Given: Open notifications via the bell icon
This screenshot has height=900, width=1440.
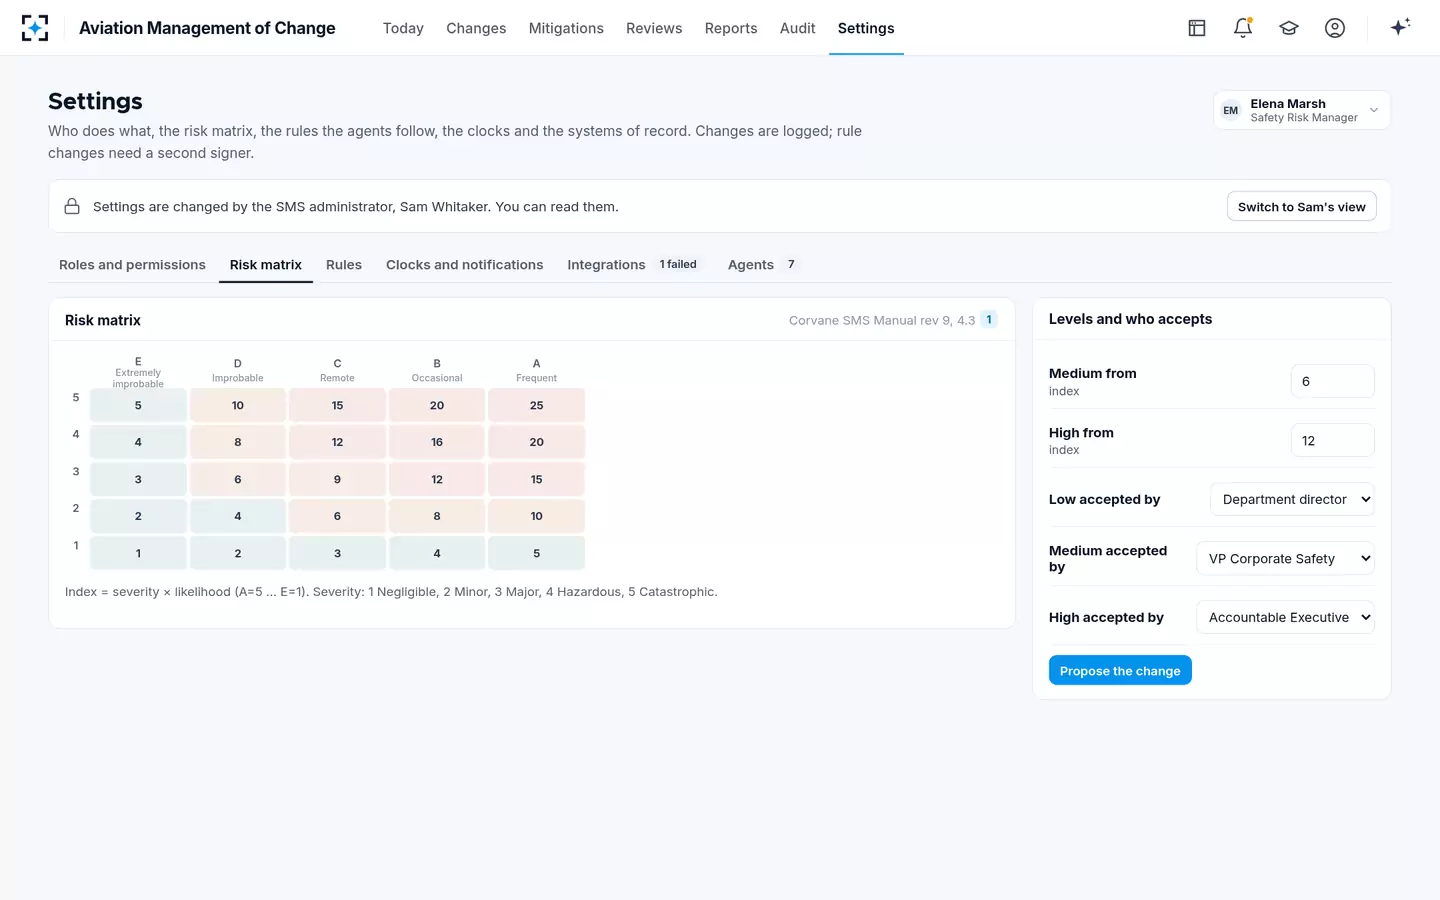Looking at the screenshot, I should point(1243,28).
